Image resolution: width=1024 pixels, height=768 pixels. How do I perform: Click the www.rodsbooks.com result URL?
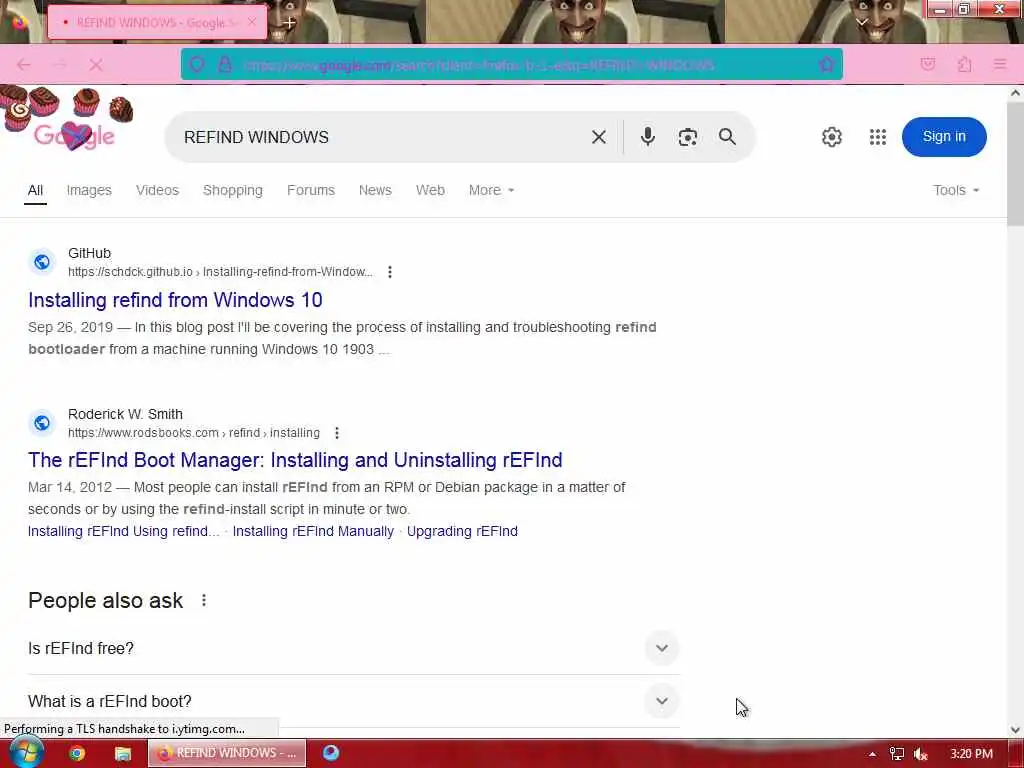click(x=194, y=433)
